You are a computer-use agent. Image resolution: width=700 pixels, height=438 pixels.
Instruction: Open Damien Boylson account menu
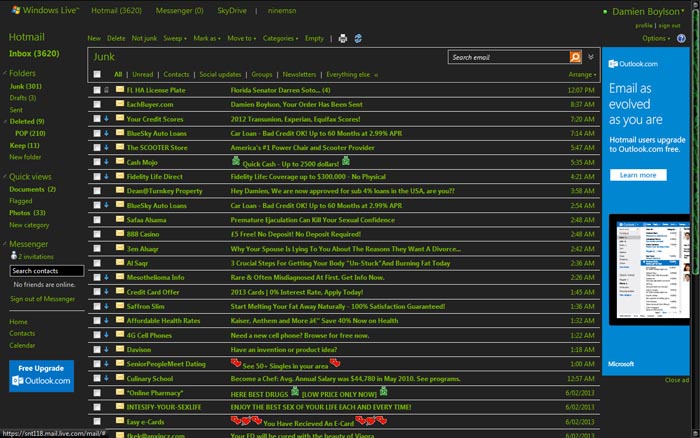point(648,12)
